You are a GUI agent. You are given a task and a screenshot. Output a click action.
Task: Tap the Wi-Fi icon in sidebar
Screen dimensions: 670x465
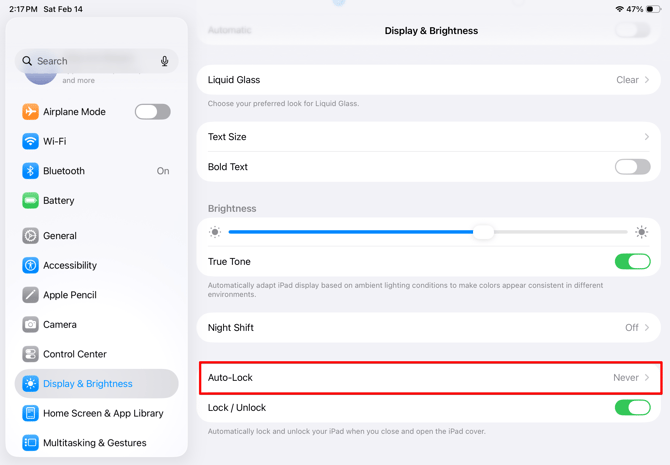click(30, 141)
